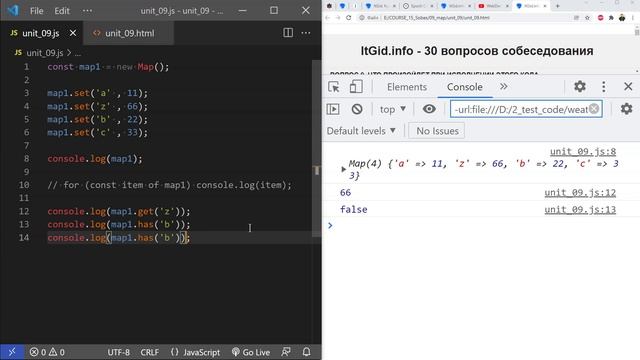Open the feedback icon in status bar
The height and width of the screenshot is (360, 640).
(x=286, y=352)
